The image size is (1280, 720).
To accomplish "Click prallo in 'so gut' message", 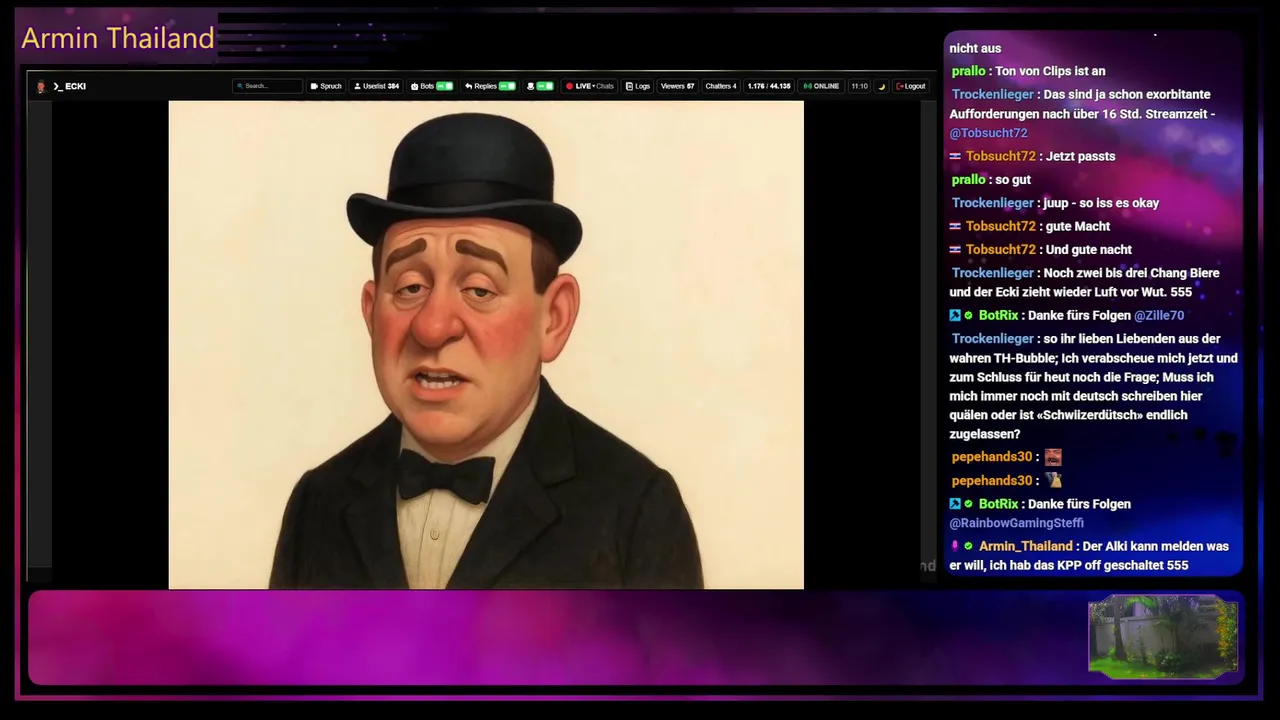I will click(968, 180).
